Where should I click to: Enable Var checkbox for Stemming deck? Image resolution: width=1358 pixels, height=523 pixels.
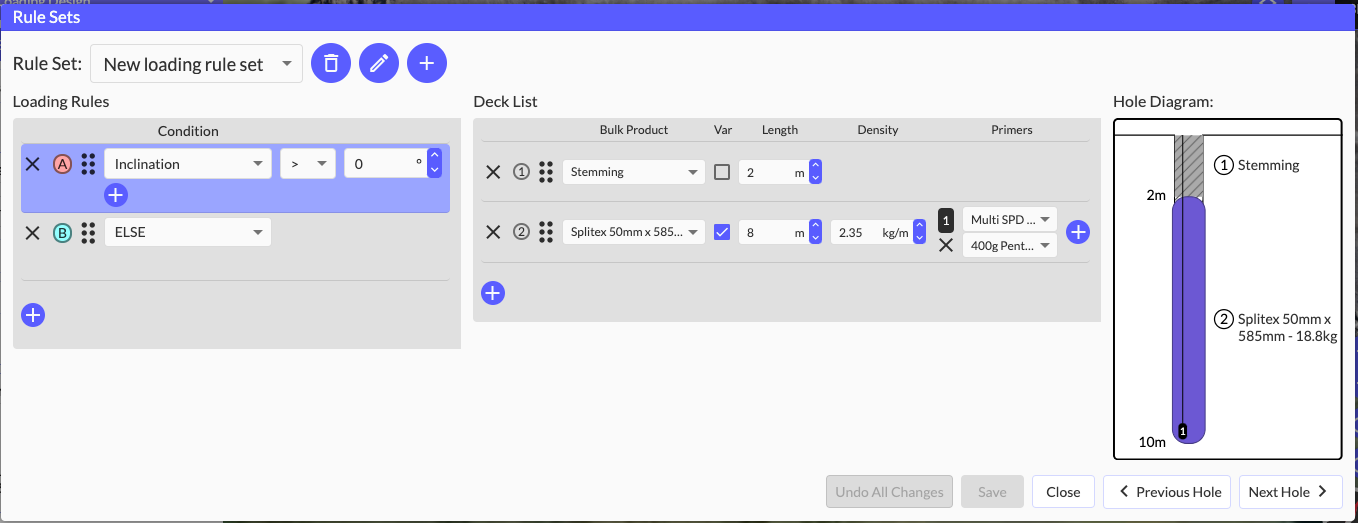click(x=722, y=172)
